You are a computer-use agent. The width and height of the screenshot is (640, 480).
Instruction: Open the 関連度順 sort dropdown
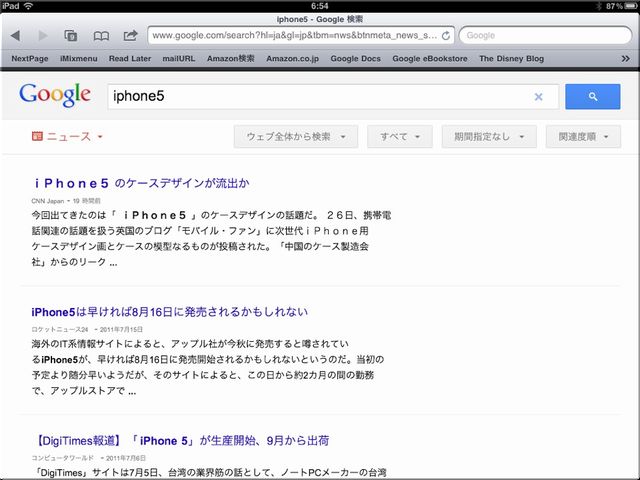pyautogui.click(x=583, y=137)
